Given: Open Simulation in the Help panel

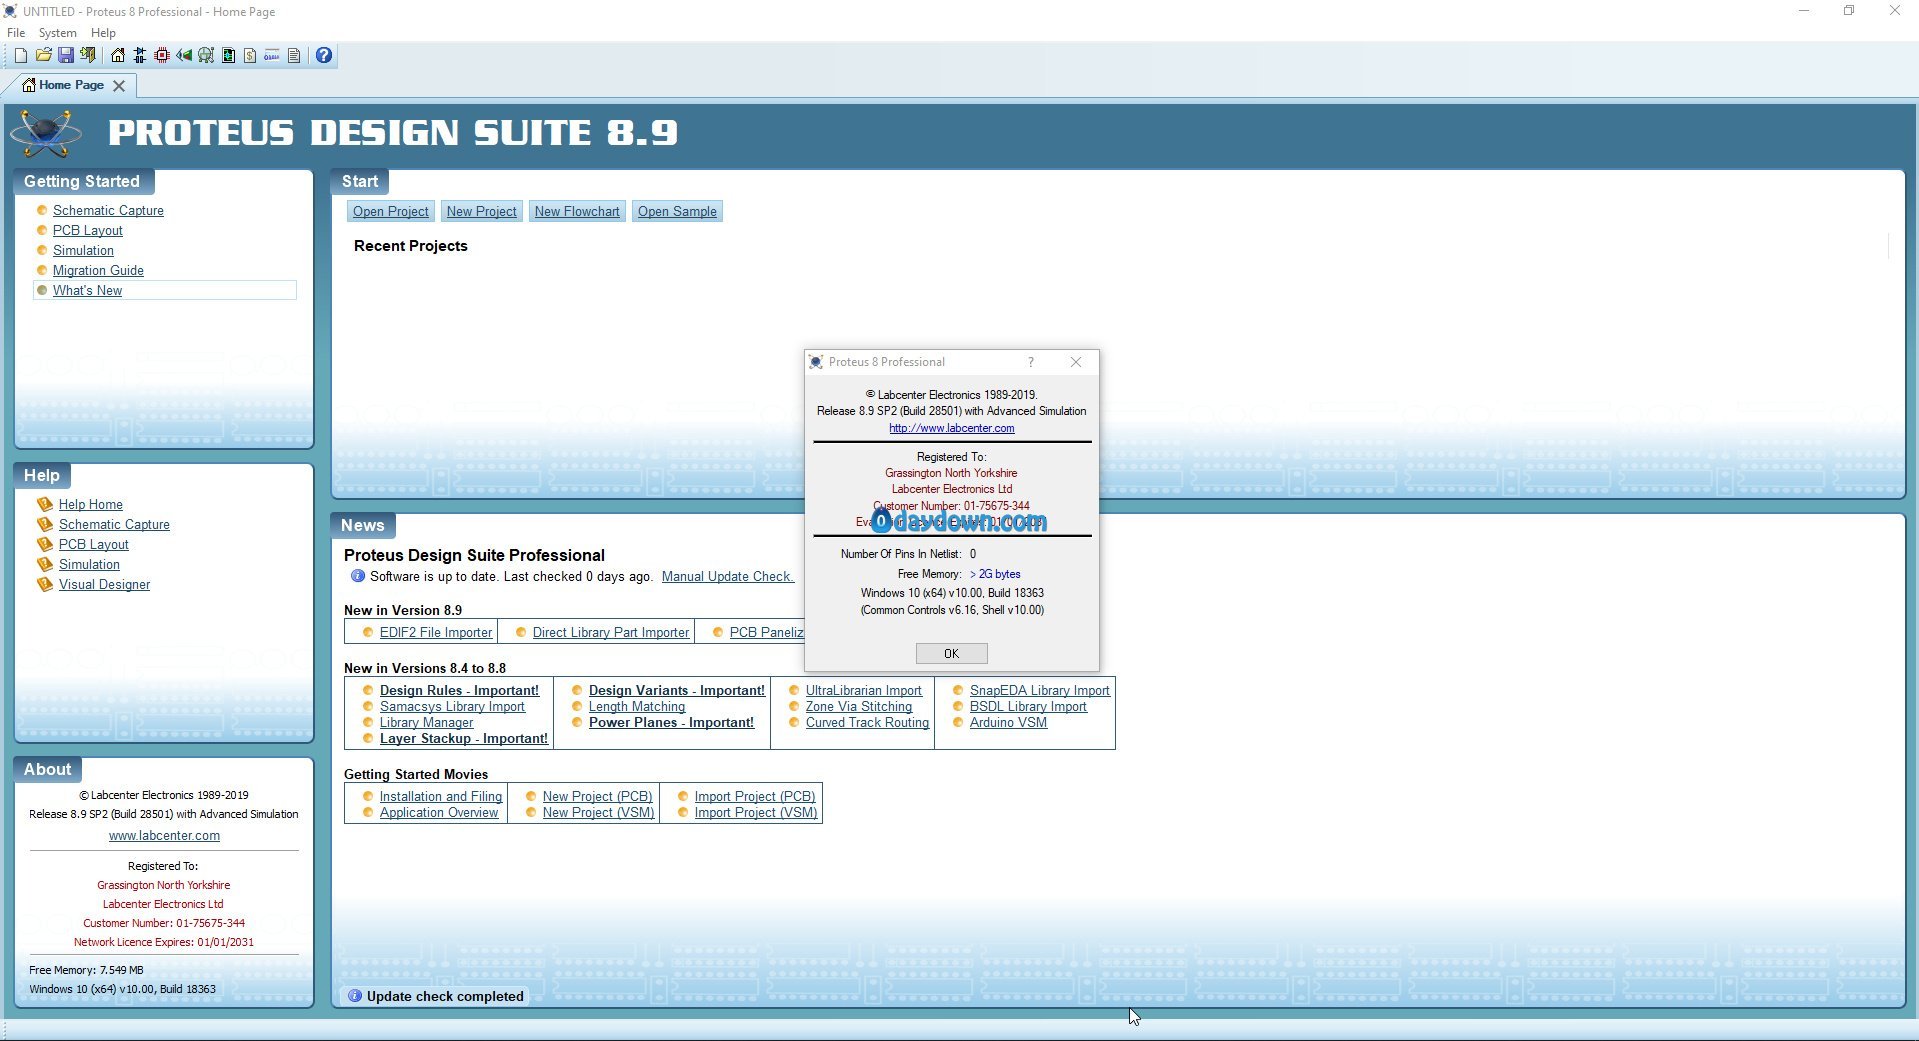Looking at the screenshot, I should pyautogui.click(x=89, y=565).
